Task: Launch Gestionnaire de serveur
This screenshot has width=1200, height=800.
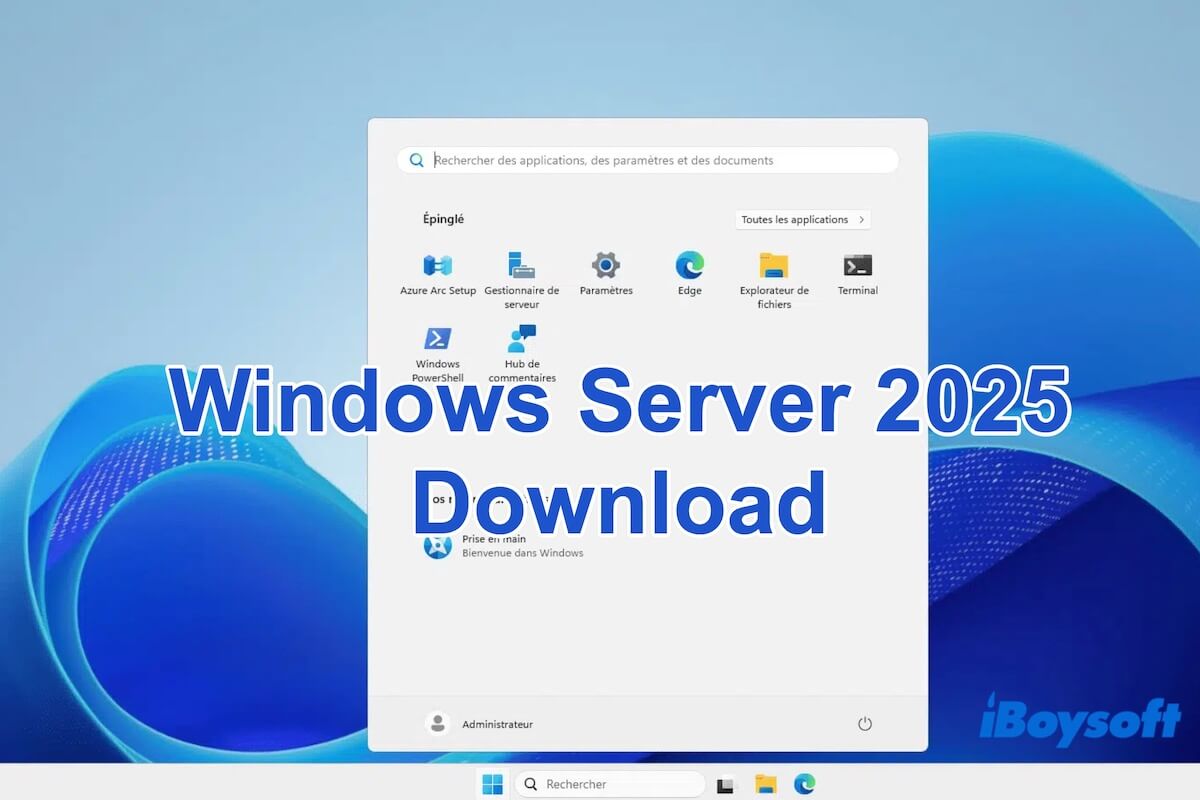Action: click(x=521, y=267)
